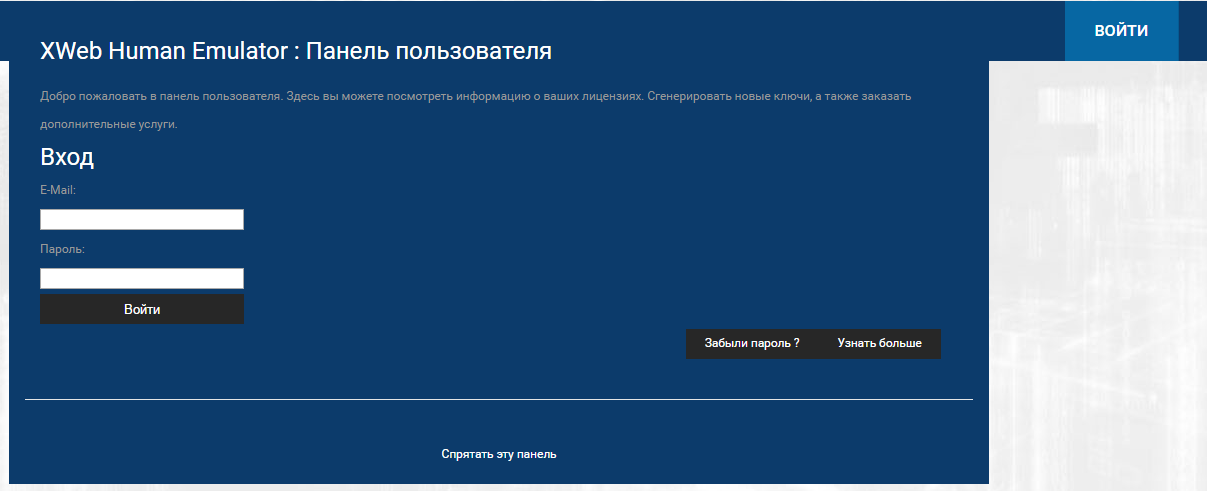Click the ВОЙТИ tab at top right
Screen dimensions: 1207x491
pyautogui.click(x=1121, y=31)
